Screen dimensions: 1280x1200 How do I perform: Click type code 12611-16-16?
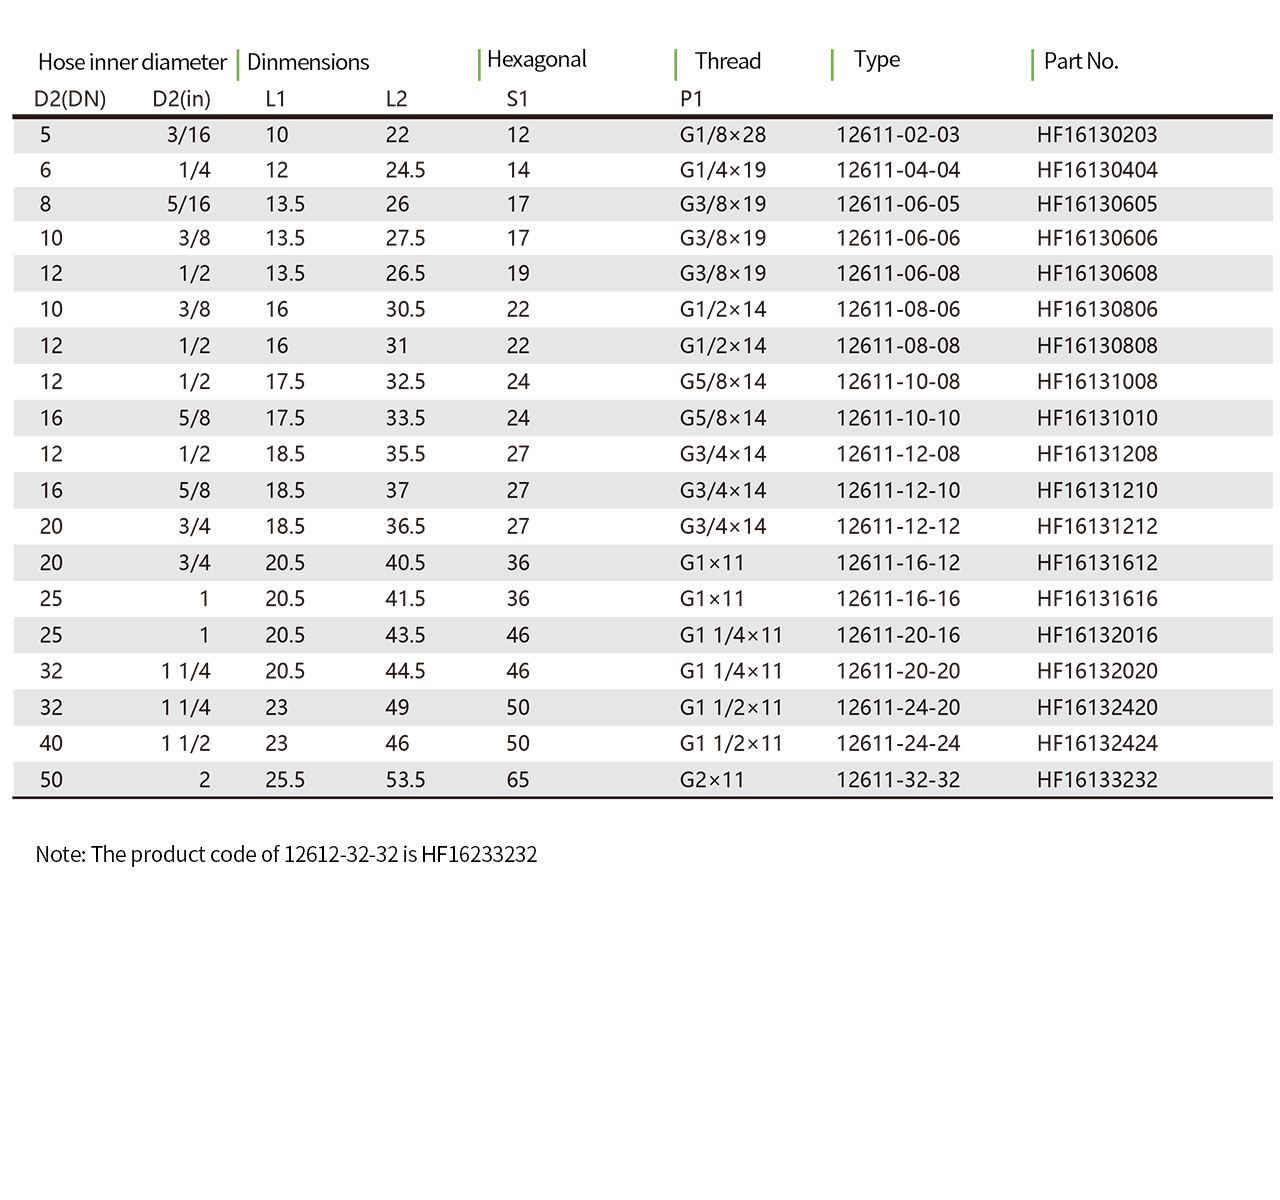(x=898, y=599)
